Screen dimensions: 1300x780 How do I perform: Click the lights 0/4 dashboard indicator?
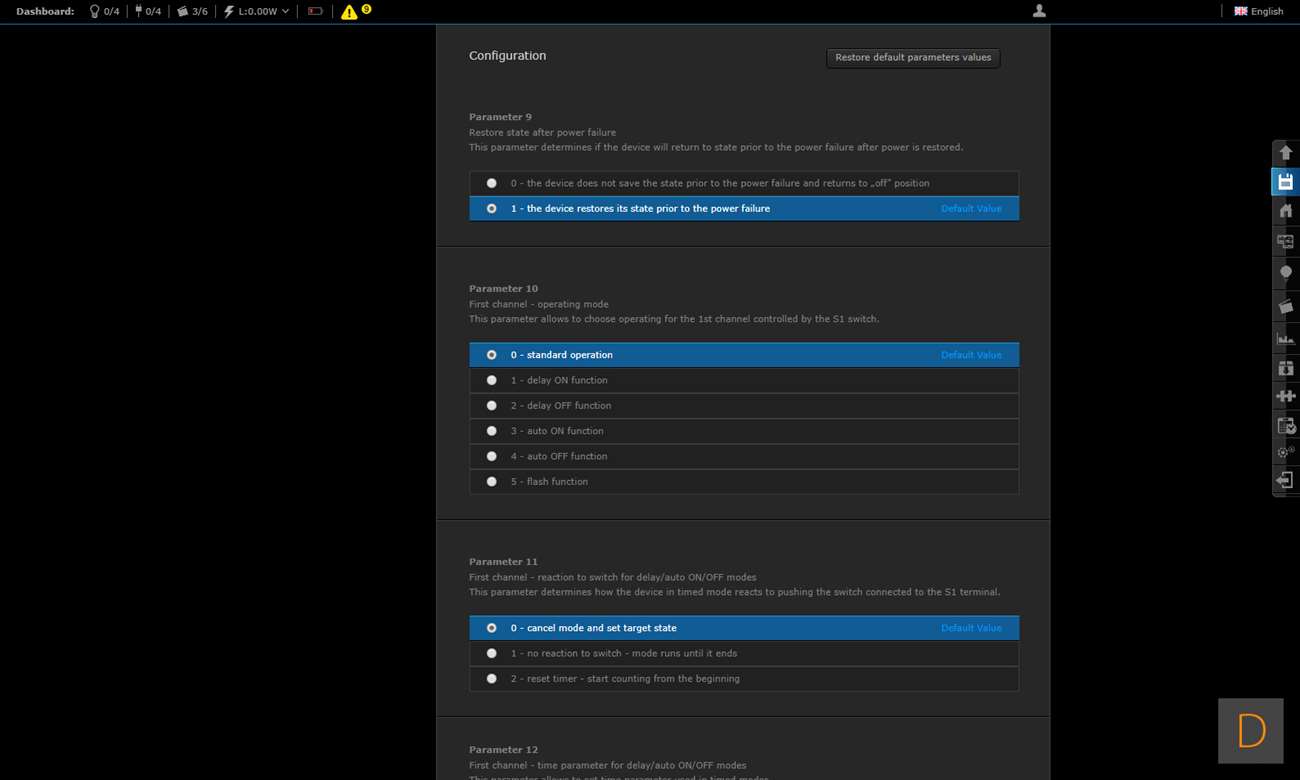tap(104, 12)
